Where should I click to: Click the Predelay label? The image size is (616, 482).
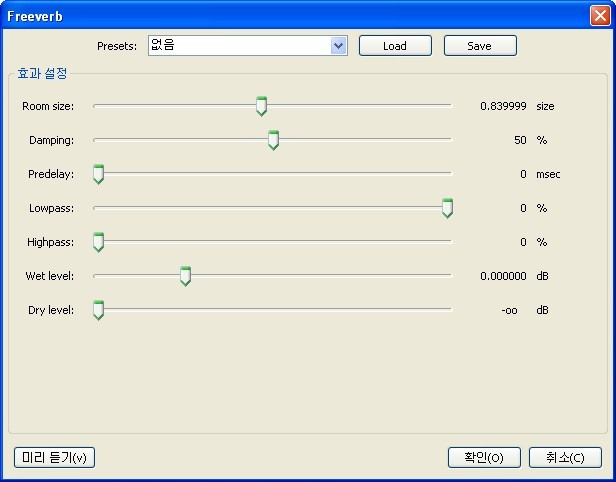click(x=51, y=174)
